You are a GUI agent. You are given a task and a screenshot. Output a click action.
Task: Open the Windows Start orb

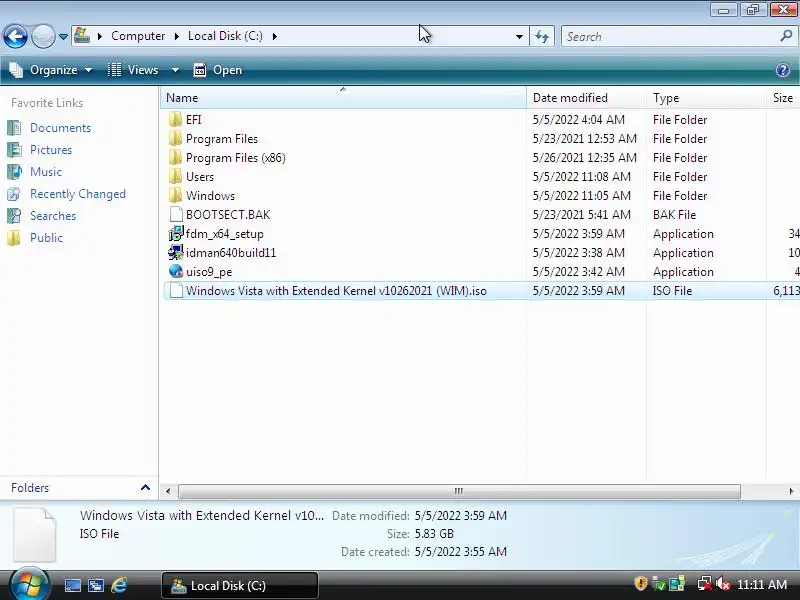click(29, 585)
